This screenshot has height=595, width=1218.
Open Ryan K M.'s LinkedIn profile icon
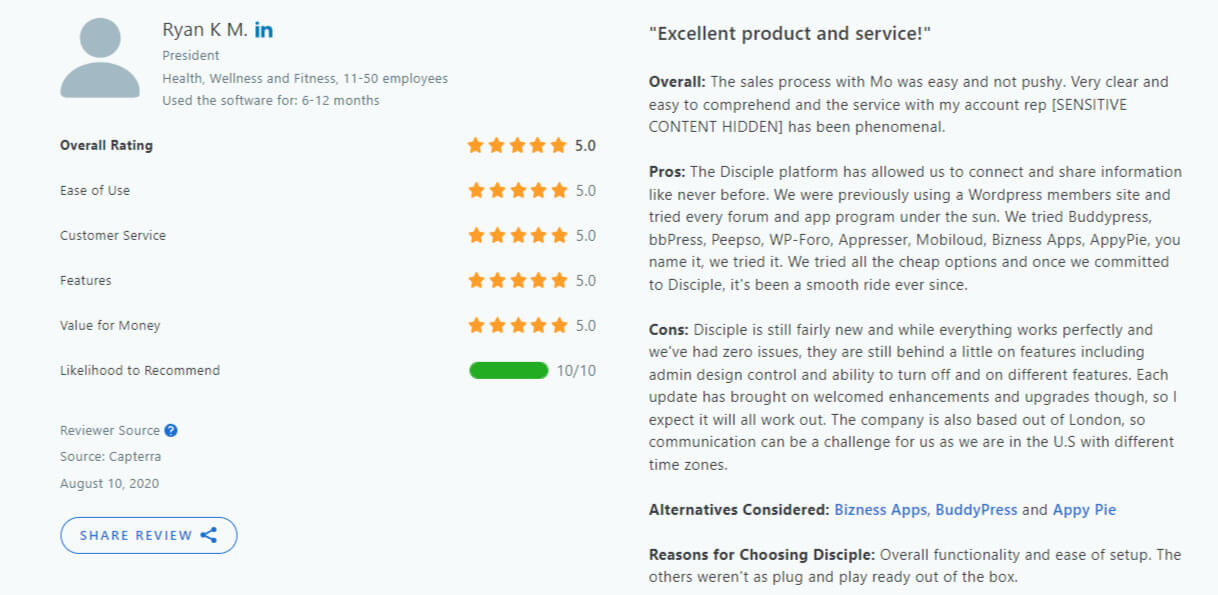coord(263,30)
